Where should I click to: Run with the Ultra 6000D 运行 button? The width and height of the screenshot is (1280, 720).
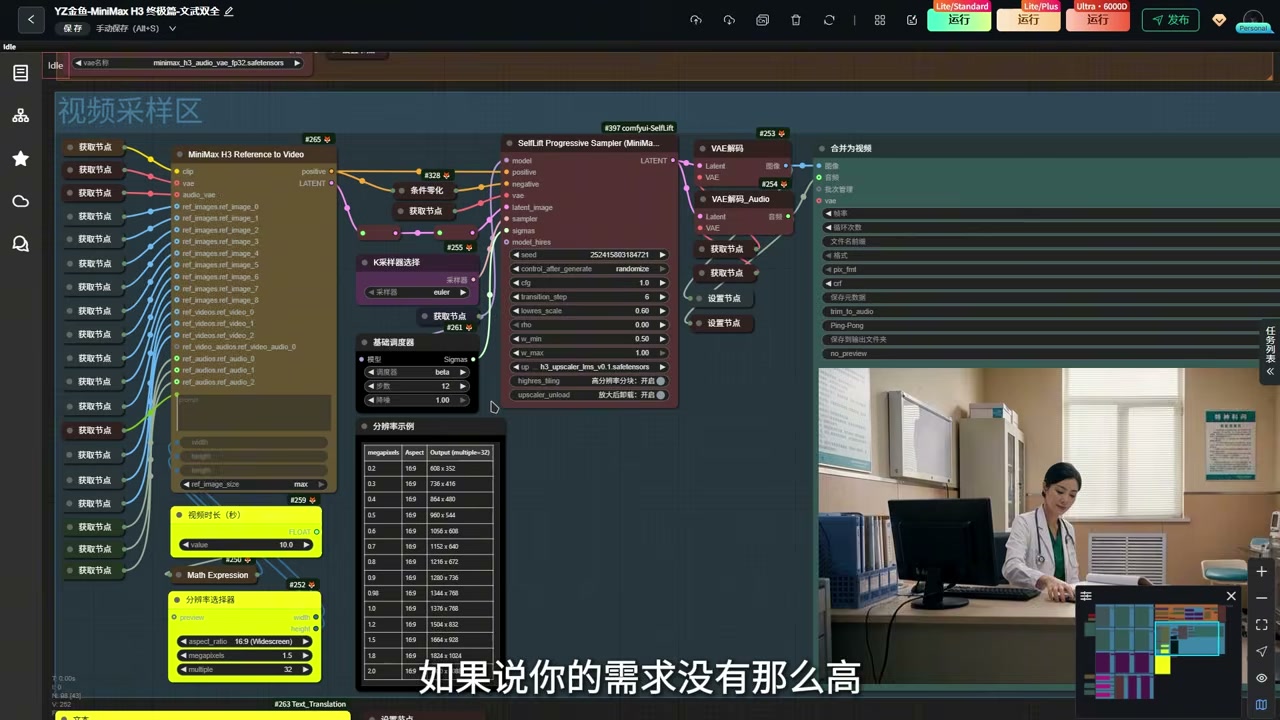pyautogui.click(x=1097, y=19)
